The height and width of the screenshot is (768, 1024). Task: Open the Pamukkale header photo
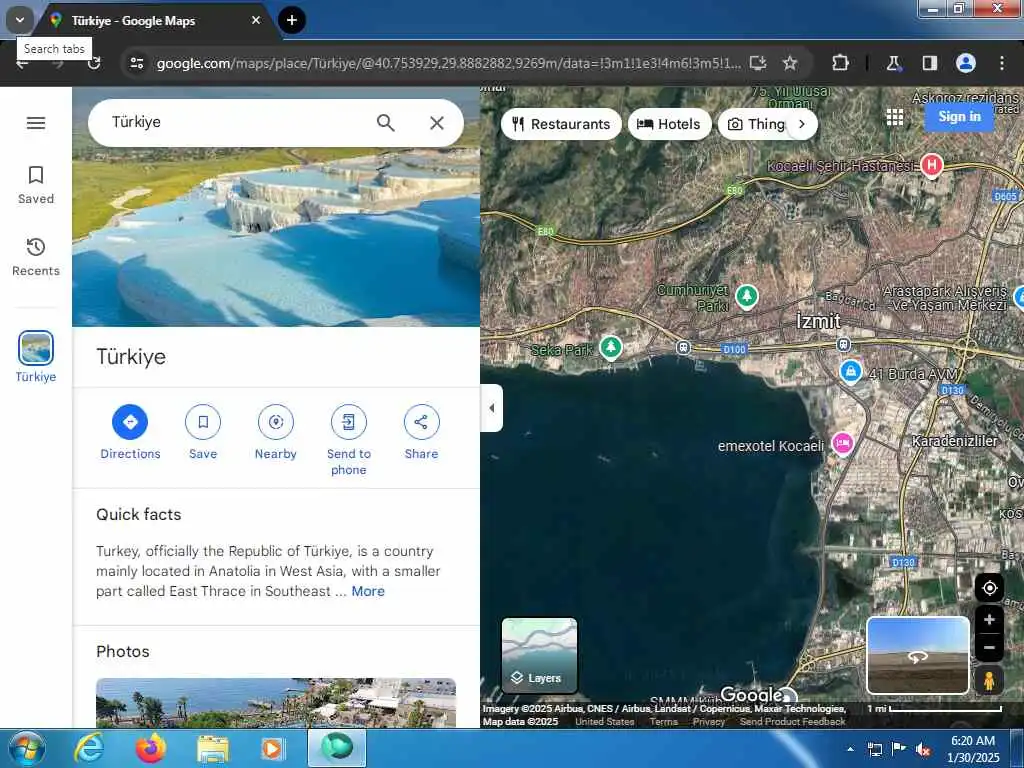(276, 236)
